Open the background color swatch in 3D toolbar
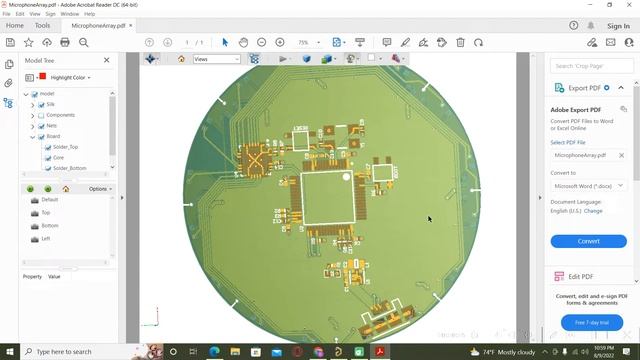Viewport: 640px width, 360px height. (371, 58)
